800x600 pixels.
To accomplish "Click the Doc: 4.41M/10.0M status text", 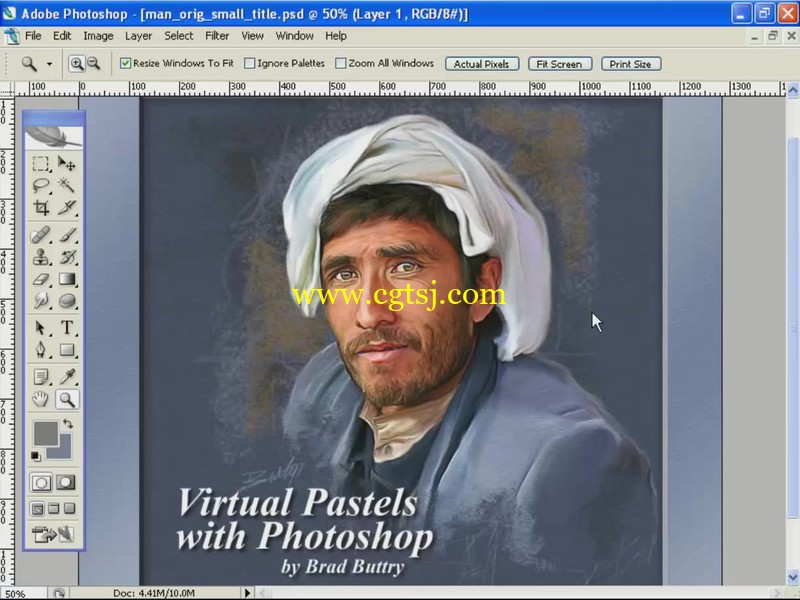I will click(x=154, y=593).
